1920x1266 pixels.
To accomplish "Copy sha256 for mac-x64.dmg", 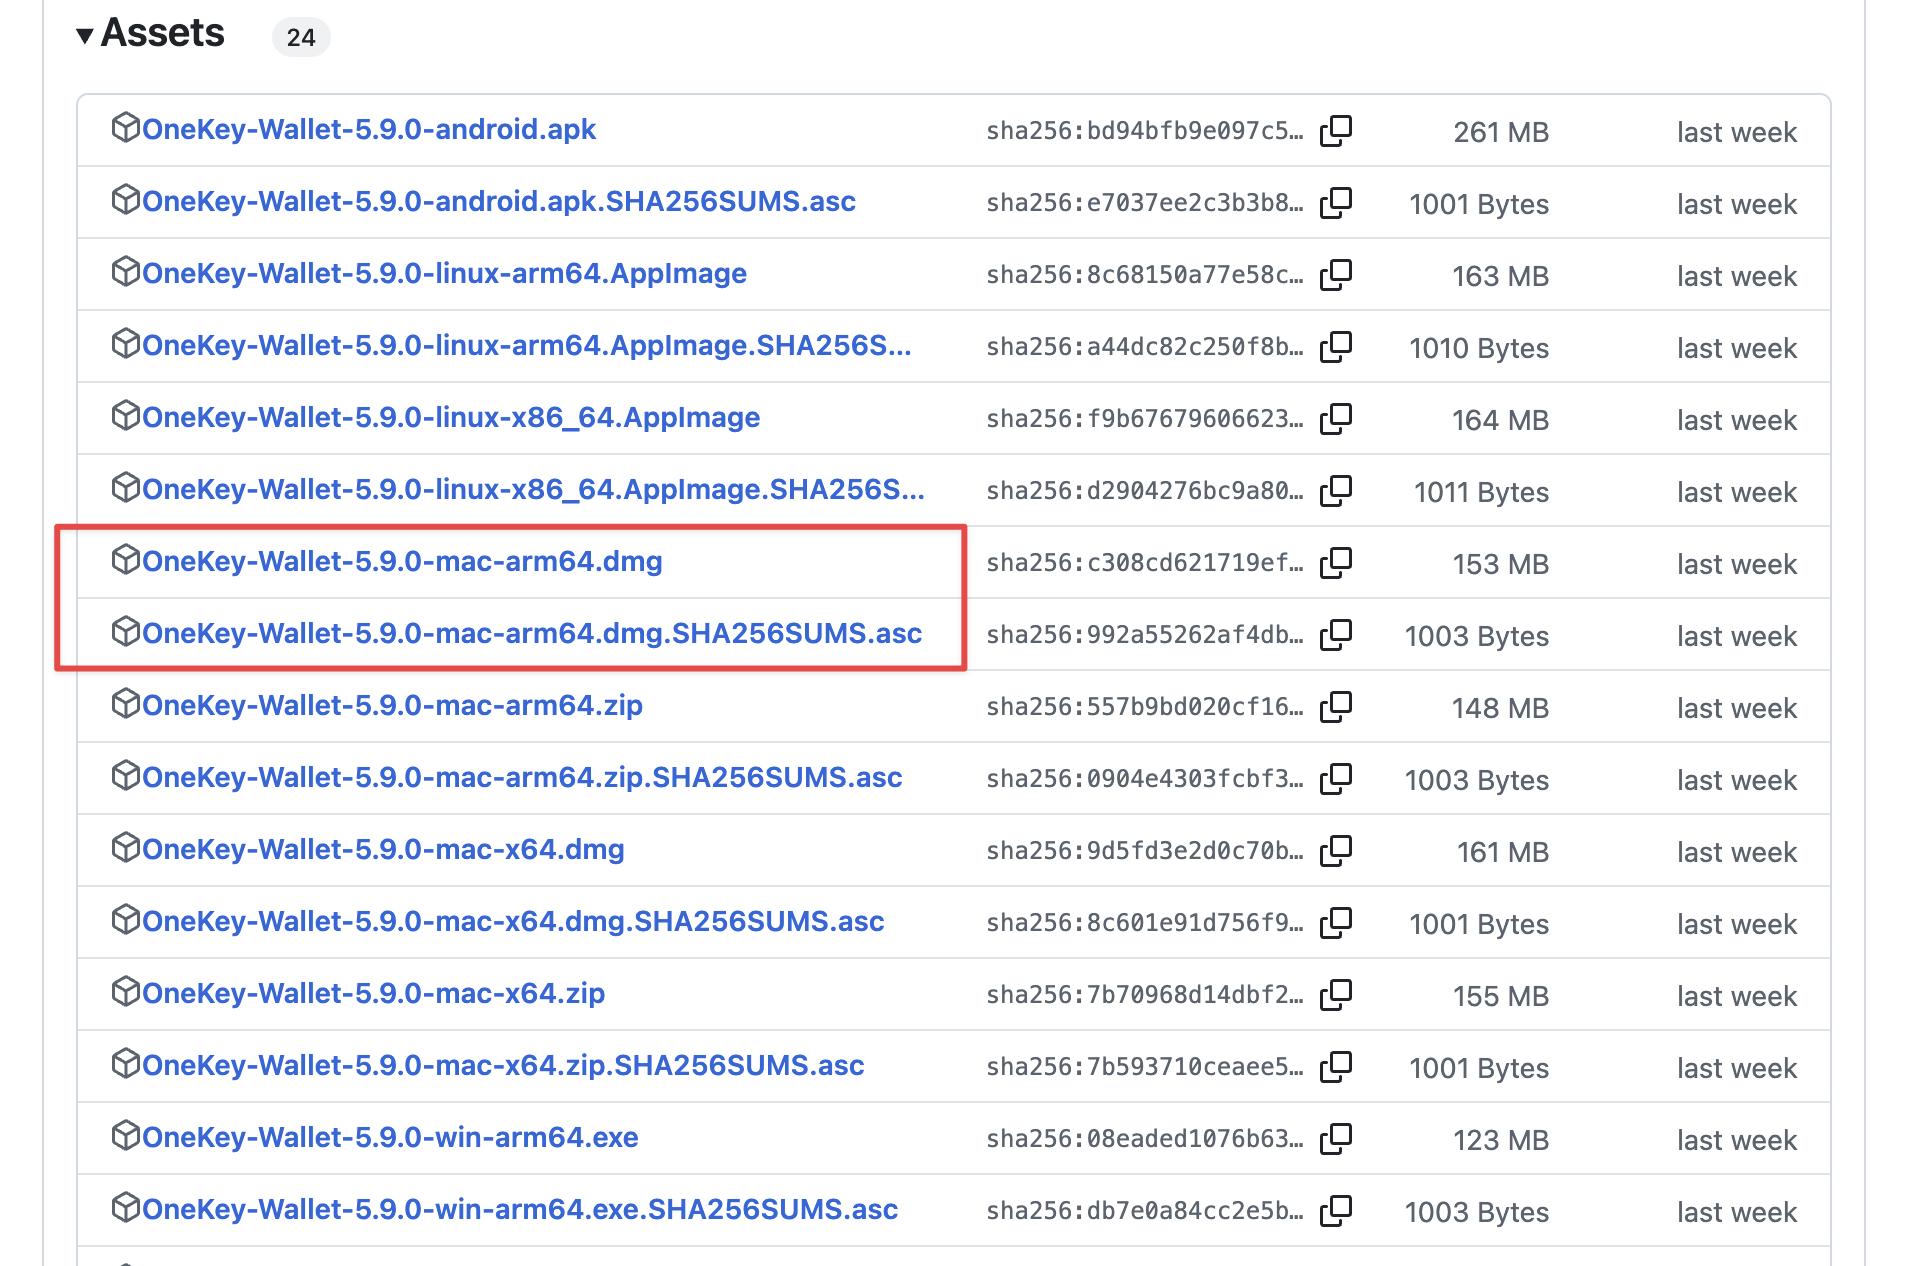I will (1336, 851).
